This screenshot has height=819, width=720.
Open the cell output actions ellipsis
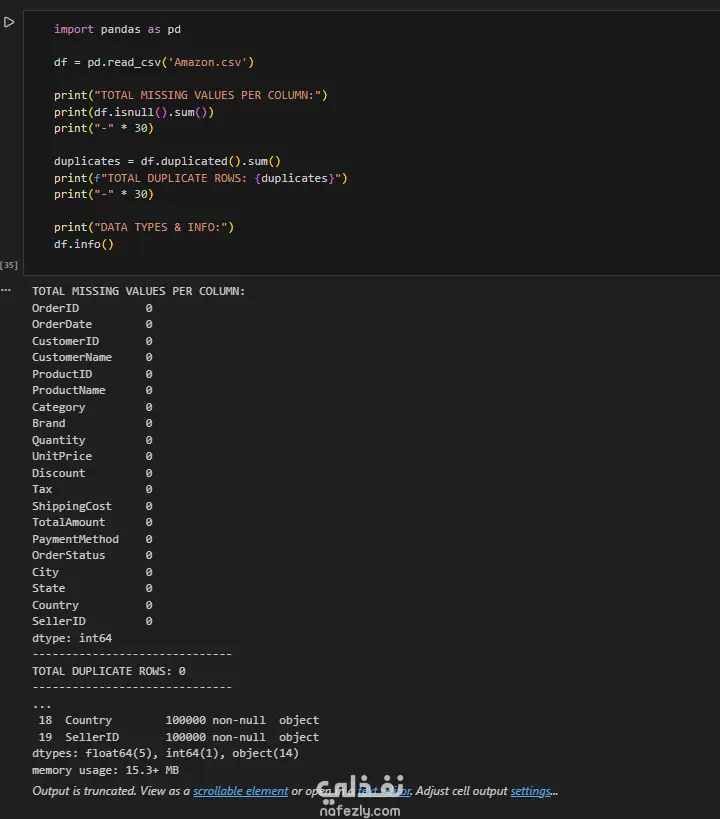pyautogui.click(x=6, y=290)
